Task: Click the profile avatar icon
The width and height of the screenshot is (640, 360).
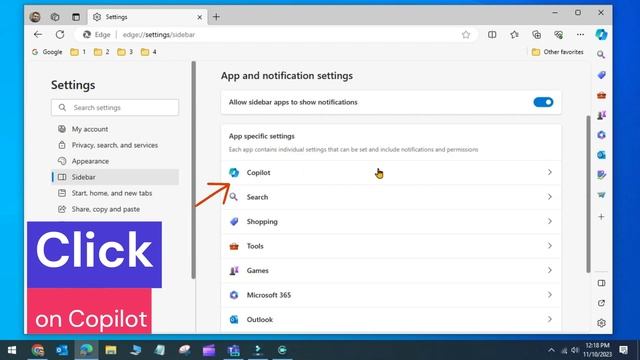Action: pos(35,17)
